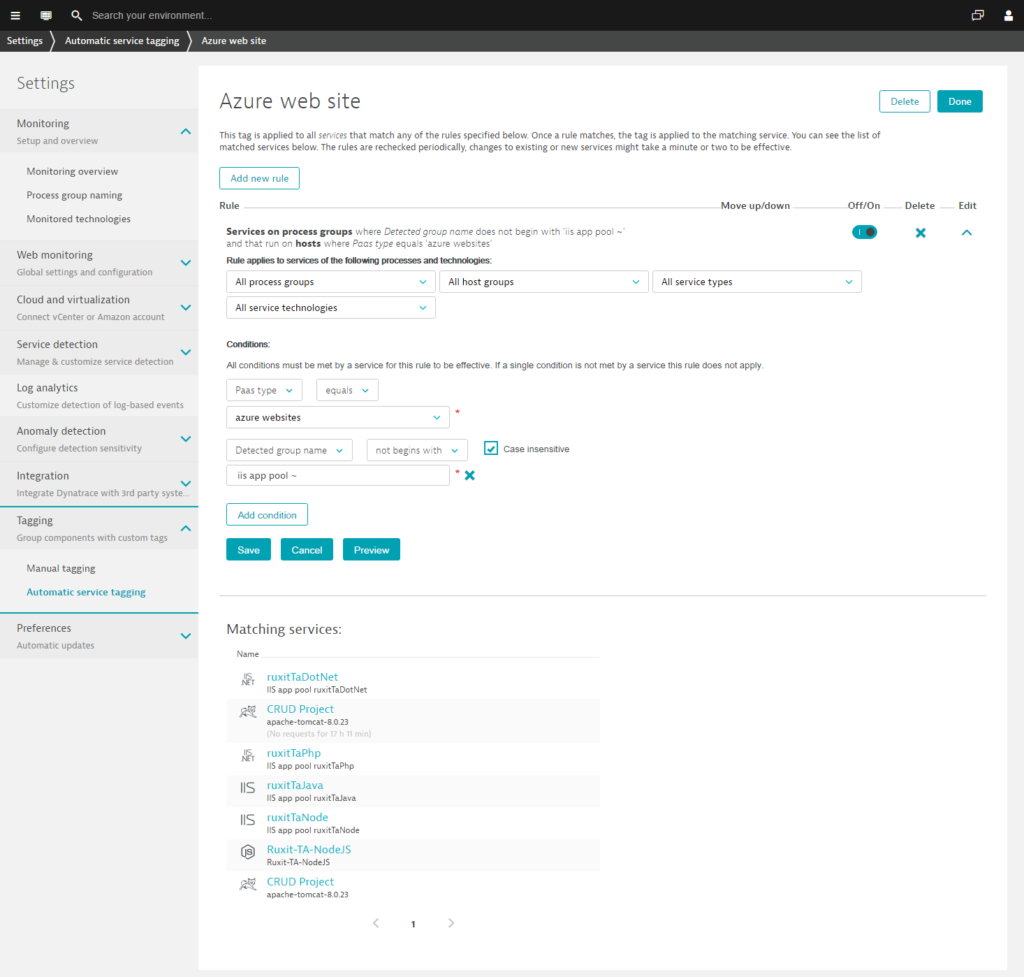Go to Automatic service tagging breadcrumb
Viewport: 1024px width, 977px height.
[x=121, y=40]
